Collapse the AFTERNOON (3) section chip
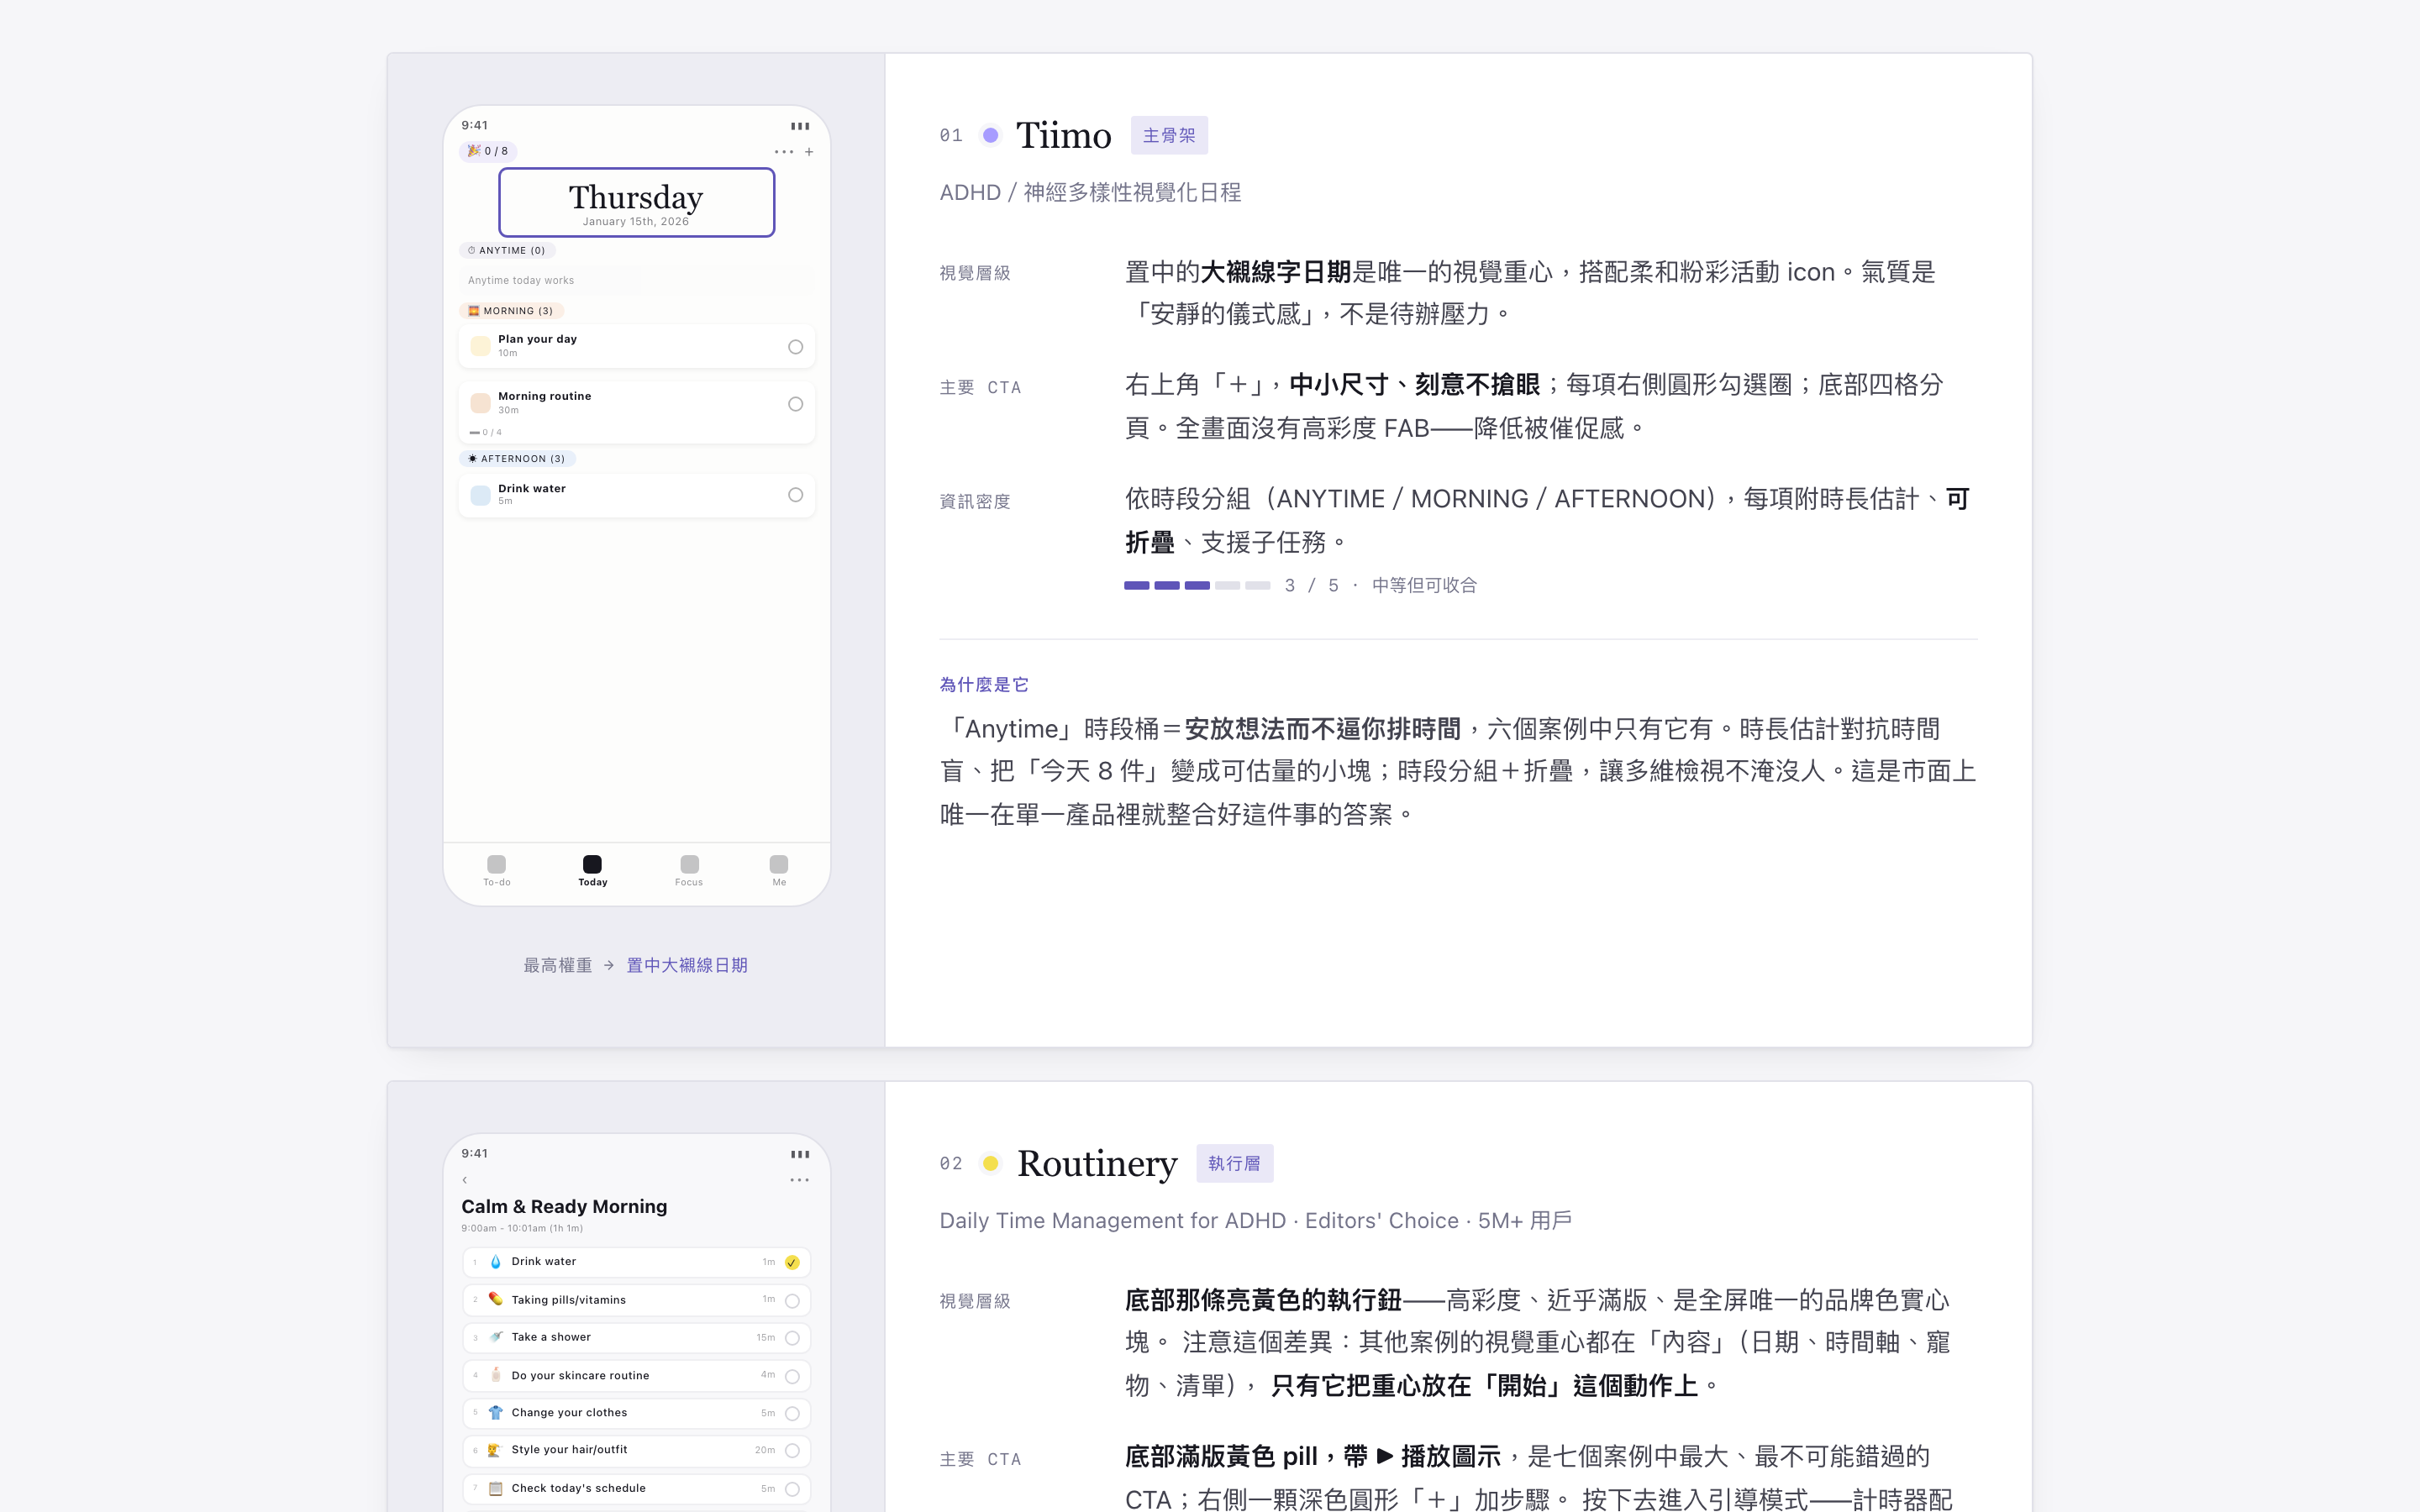This screenshot has height=1512, width=2420. [x=517, y=459]
